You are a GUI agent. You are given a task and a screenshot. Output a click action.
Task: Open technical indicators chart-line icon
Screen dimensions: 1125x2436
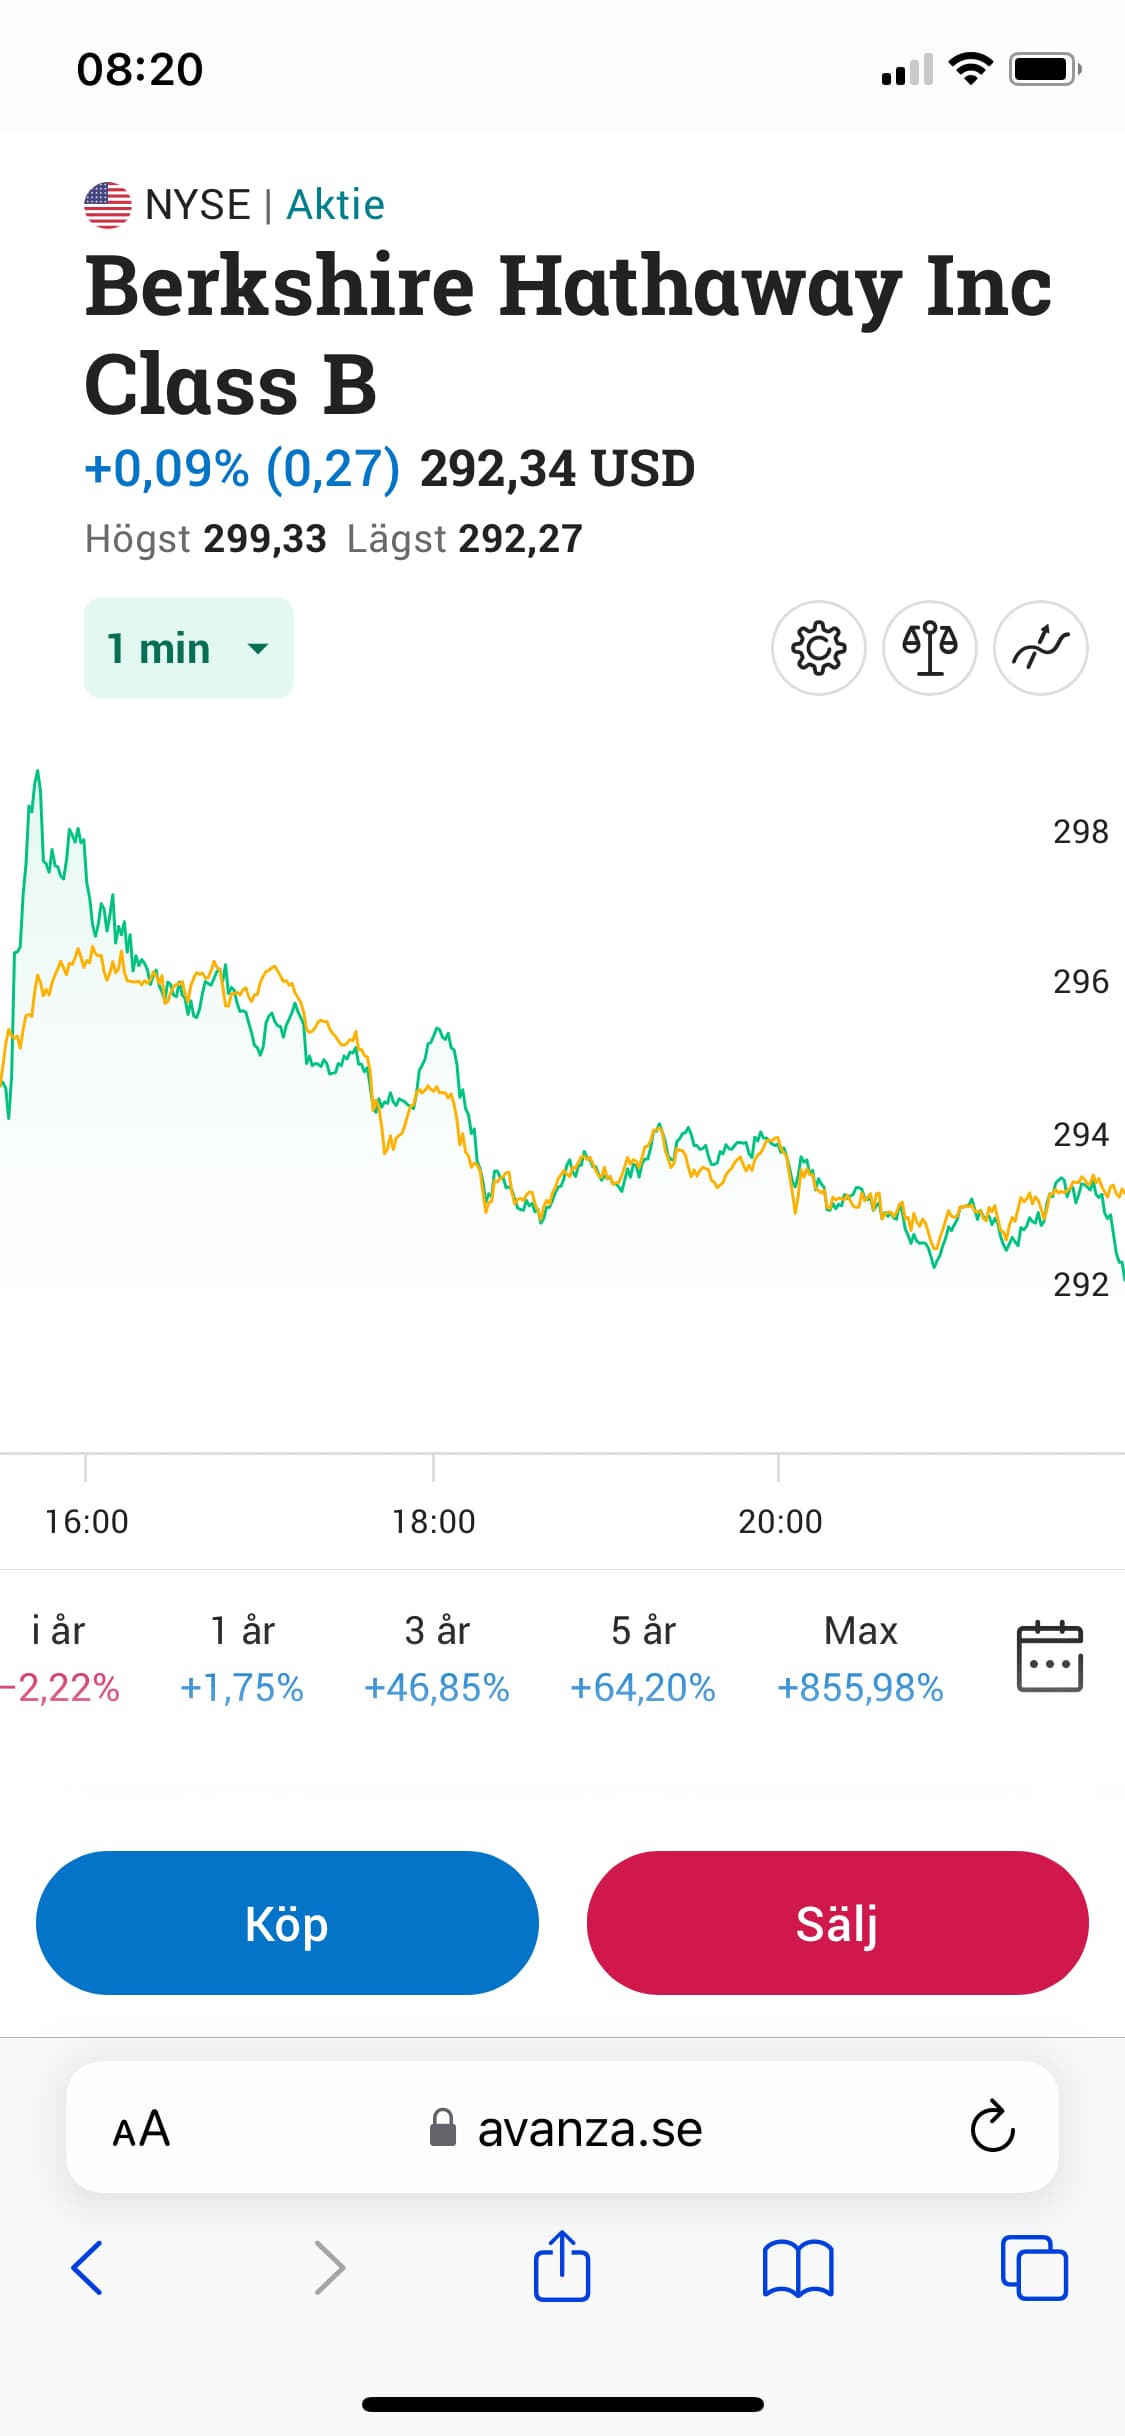1040,648
